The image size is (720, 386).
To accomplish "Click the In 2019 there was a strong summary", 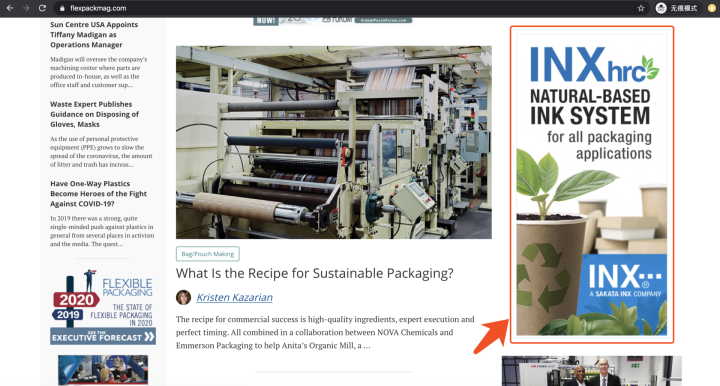I will pyautogui.click(x=102, y=231).
